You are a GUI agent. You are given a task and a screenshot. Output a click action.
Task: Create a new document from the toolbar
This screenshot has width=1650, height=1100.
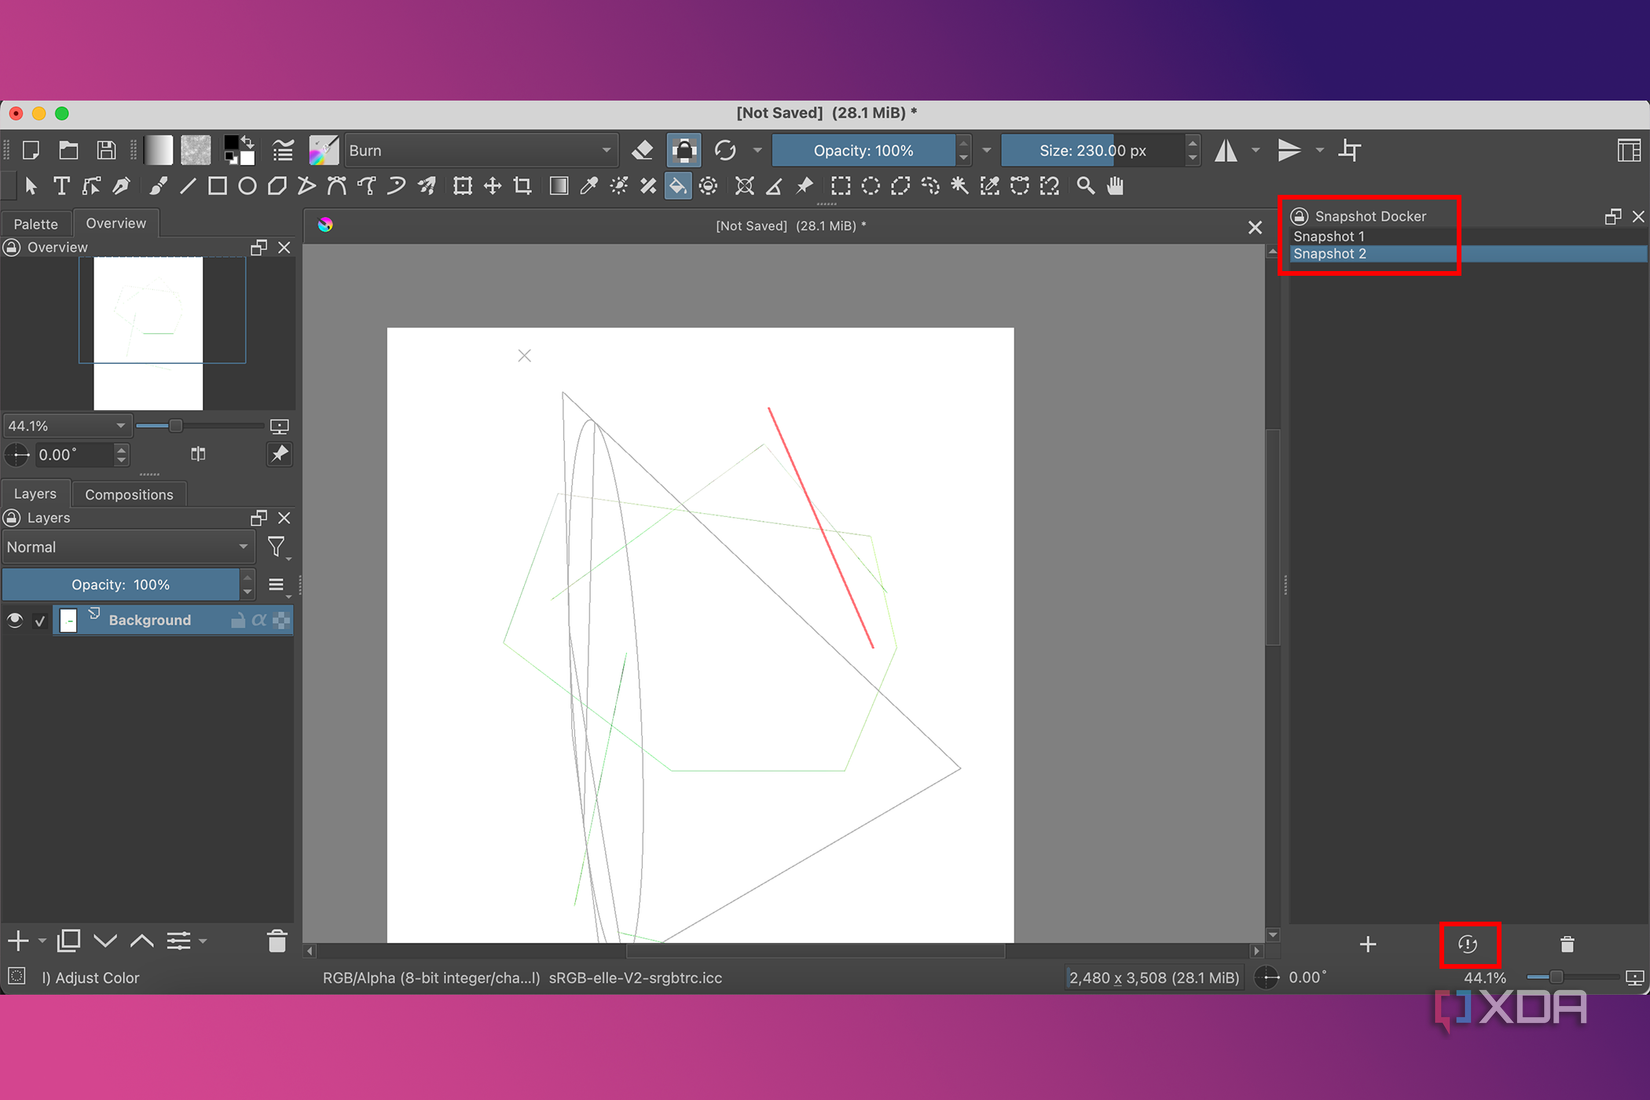(31, 151)
